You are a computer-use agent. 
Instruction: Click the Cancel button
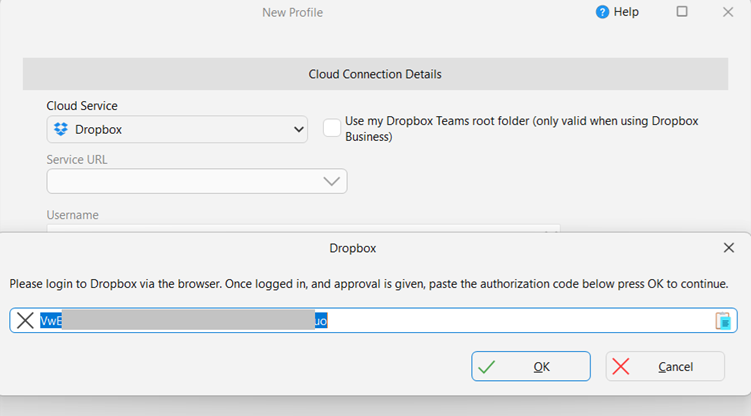pos(665,366)
